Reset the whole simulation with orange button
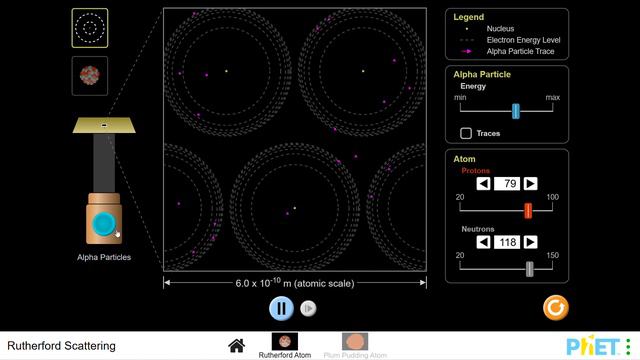 point(556,308)
